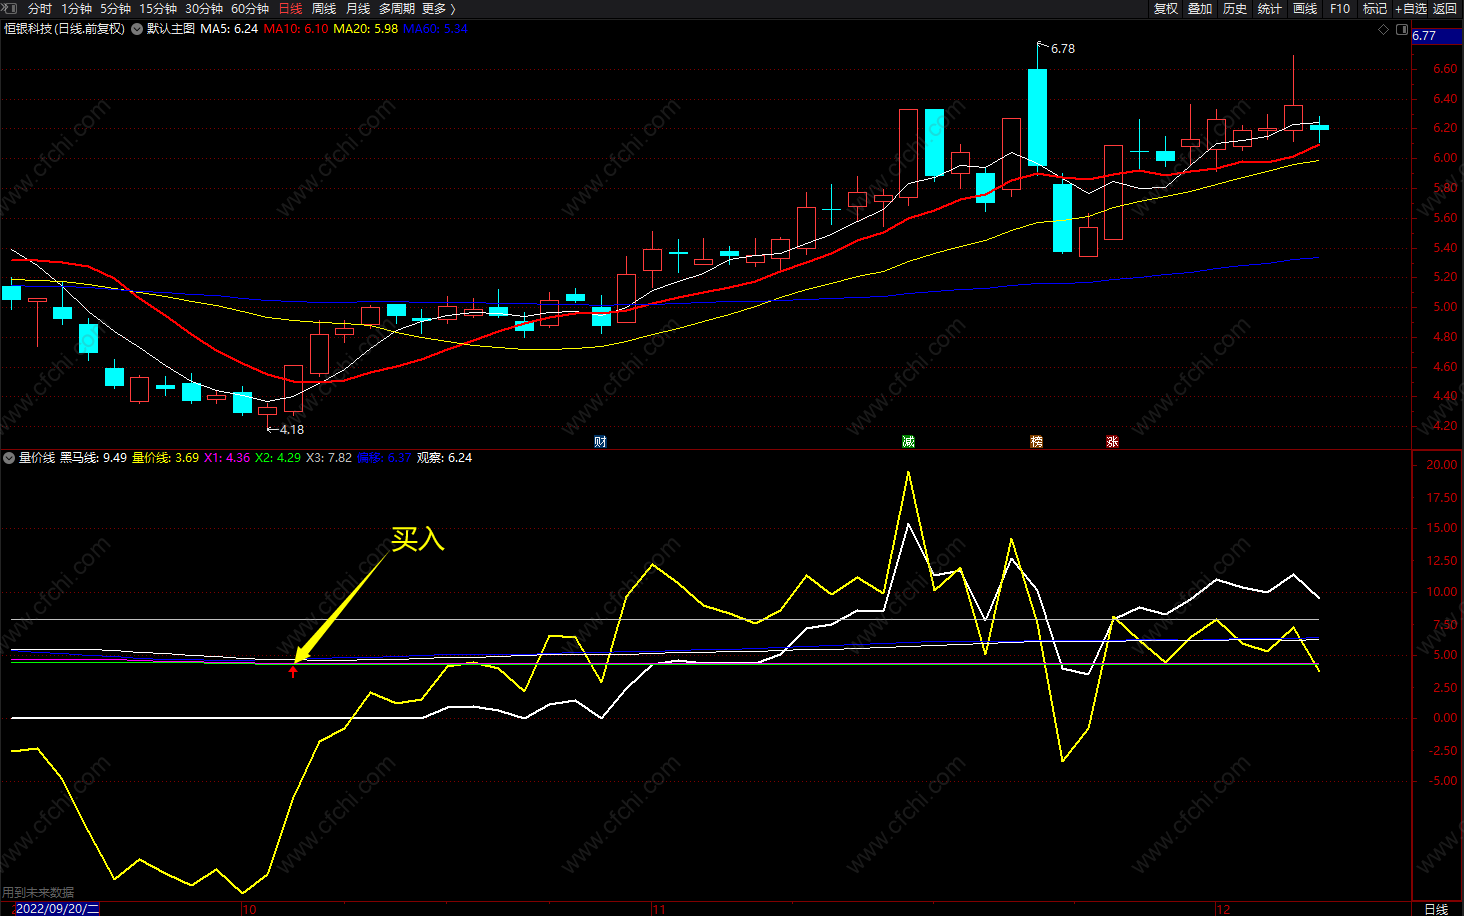Select the 日线 daily period tab
The image size is (1464, 916).
click(x=290, y=8)
